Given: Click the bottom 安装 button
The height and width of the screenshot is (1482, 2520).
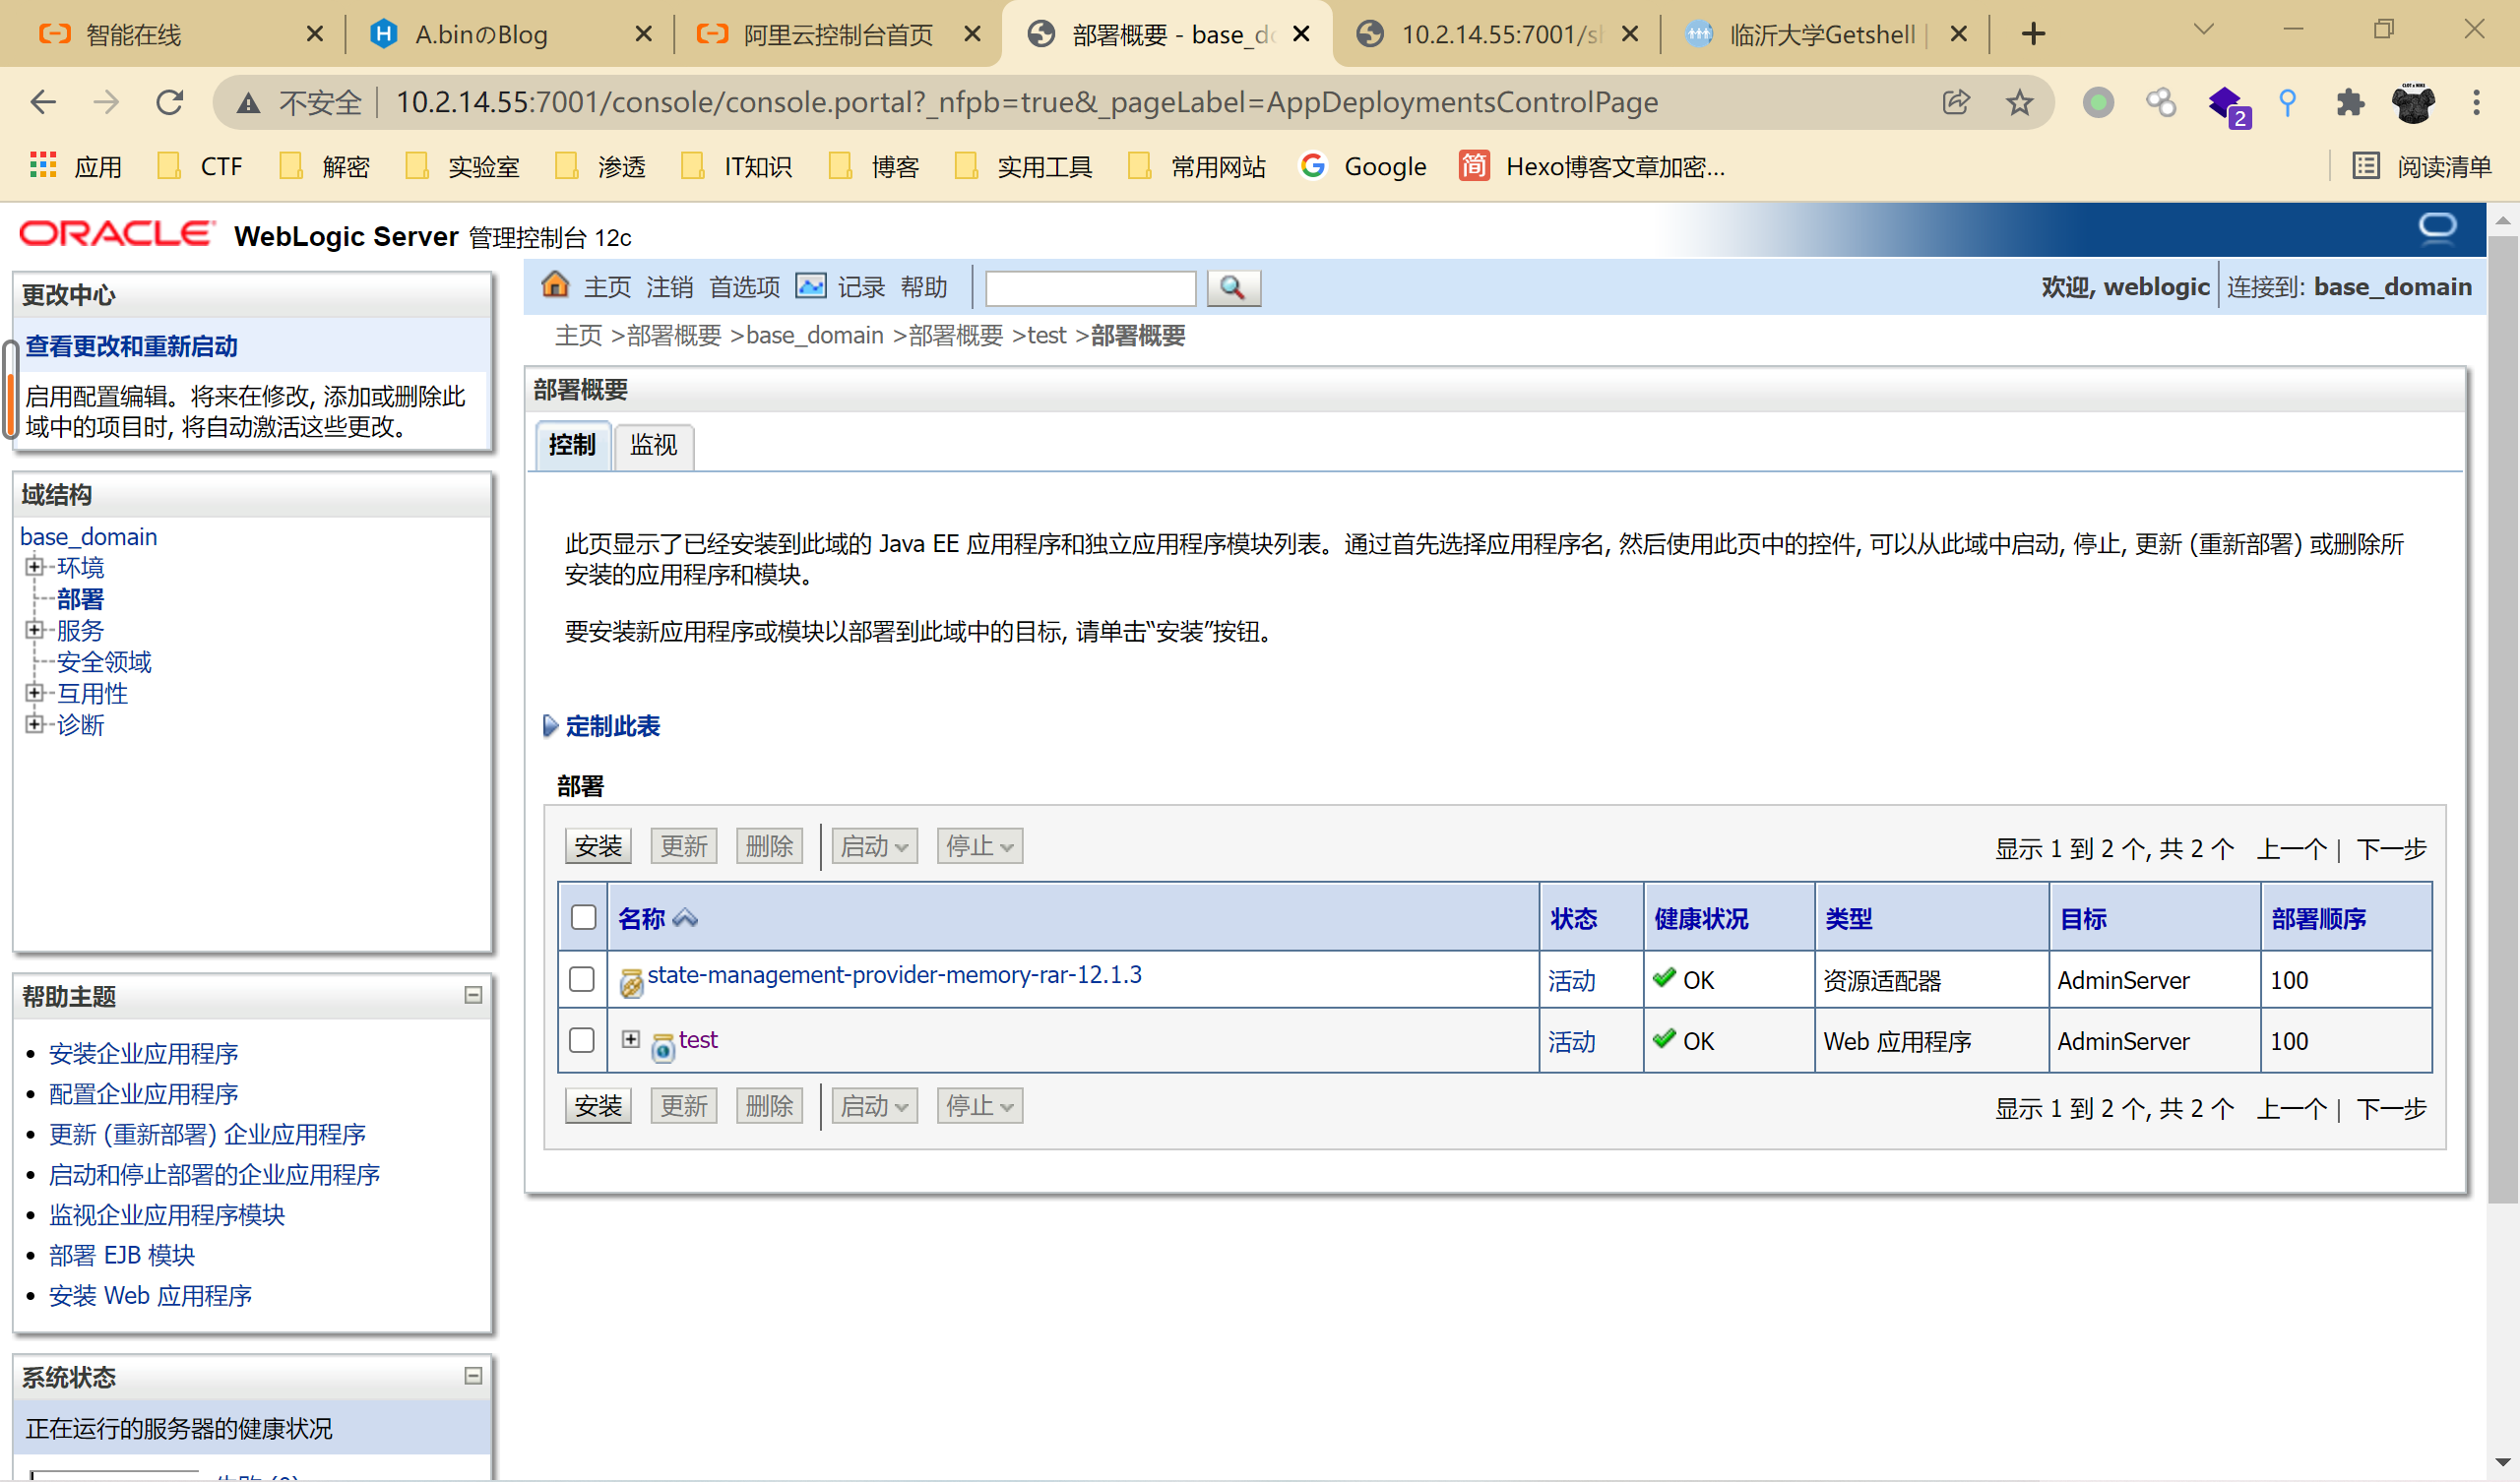Looking at the screenshot, I should pyautogui.click(x=598, y=1106).
